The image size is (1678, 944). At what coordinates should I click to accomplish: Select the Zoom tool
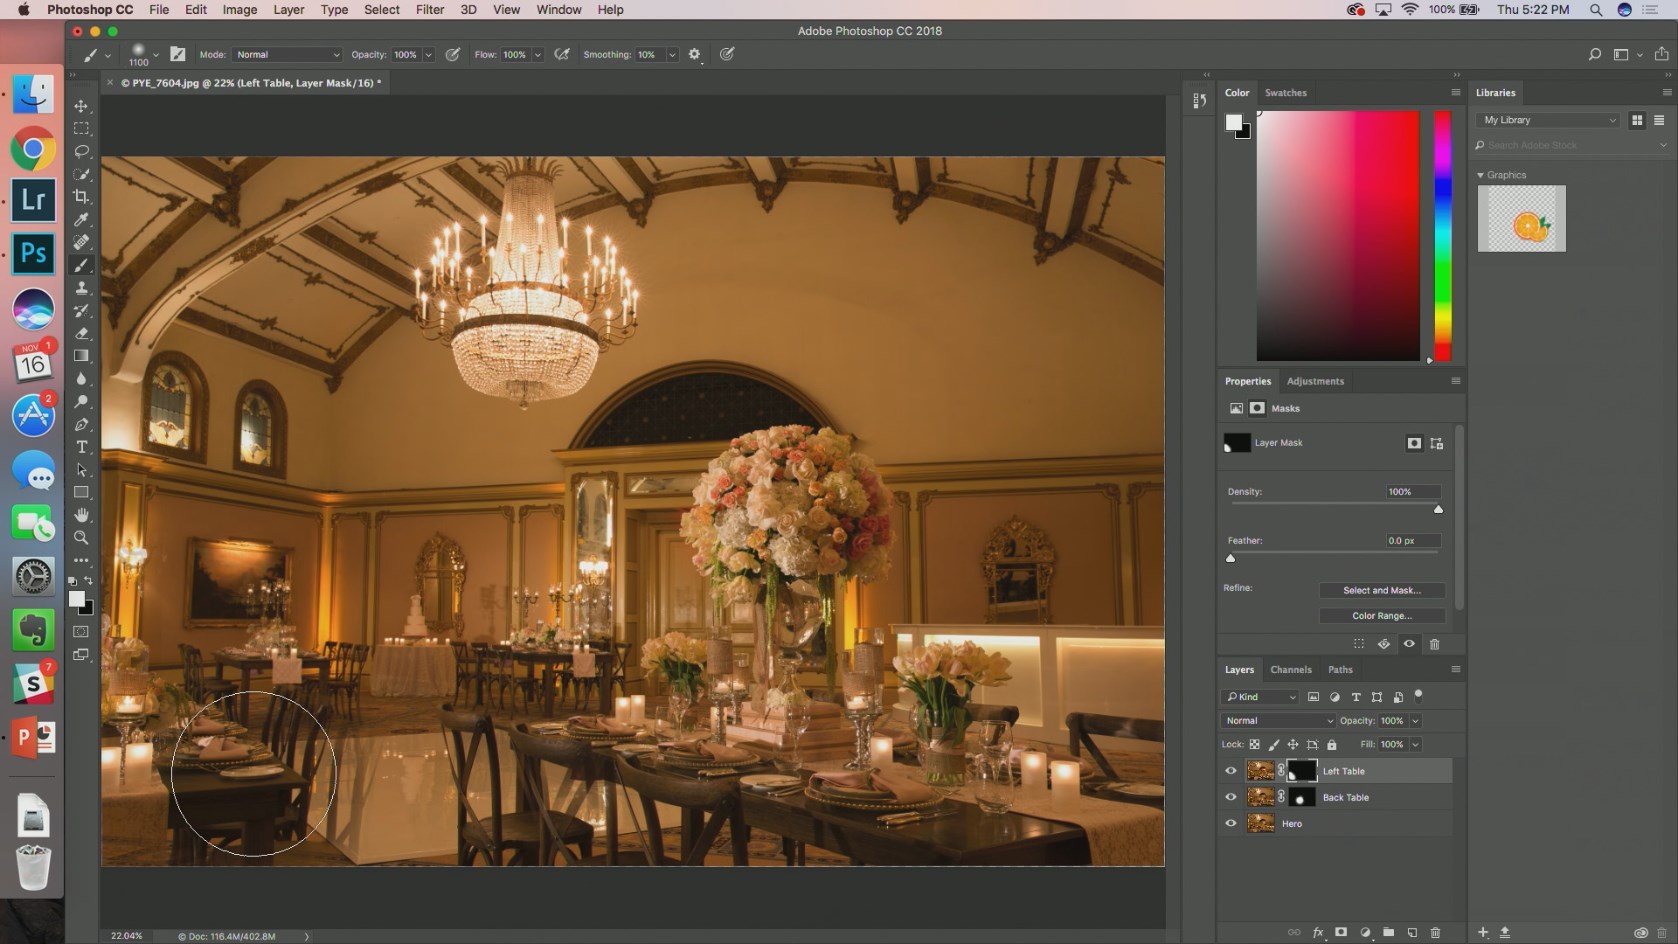point(82,538)
